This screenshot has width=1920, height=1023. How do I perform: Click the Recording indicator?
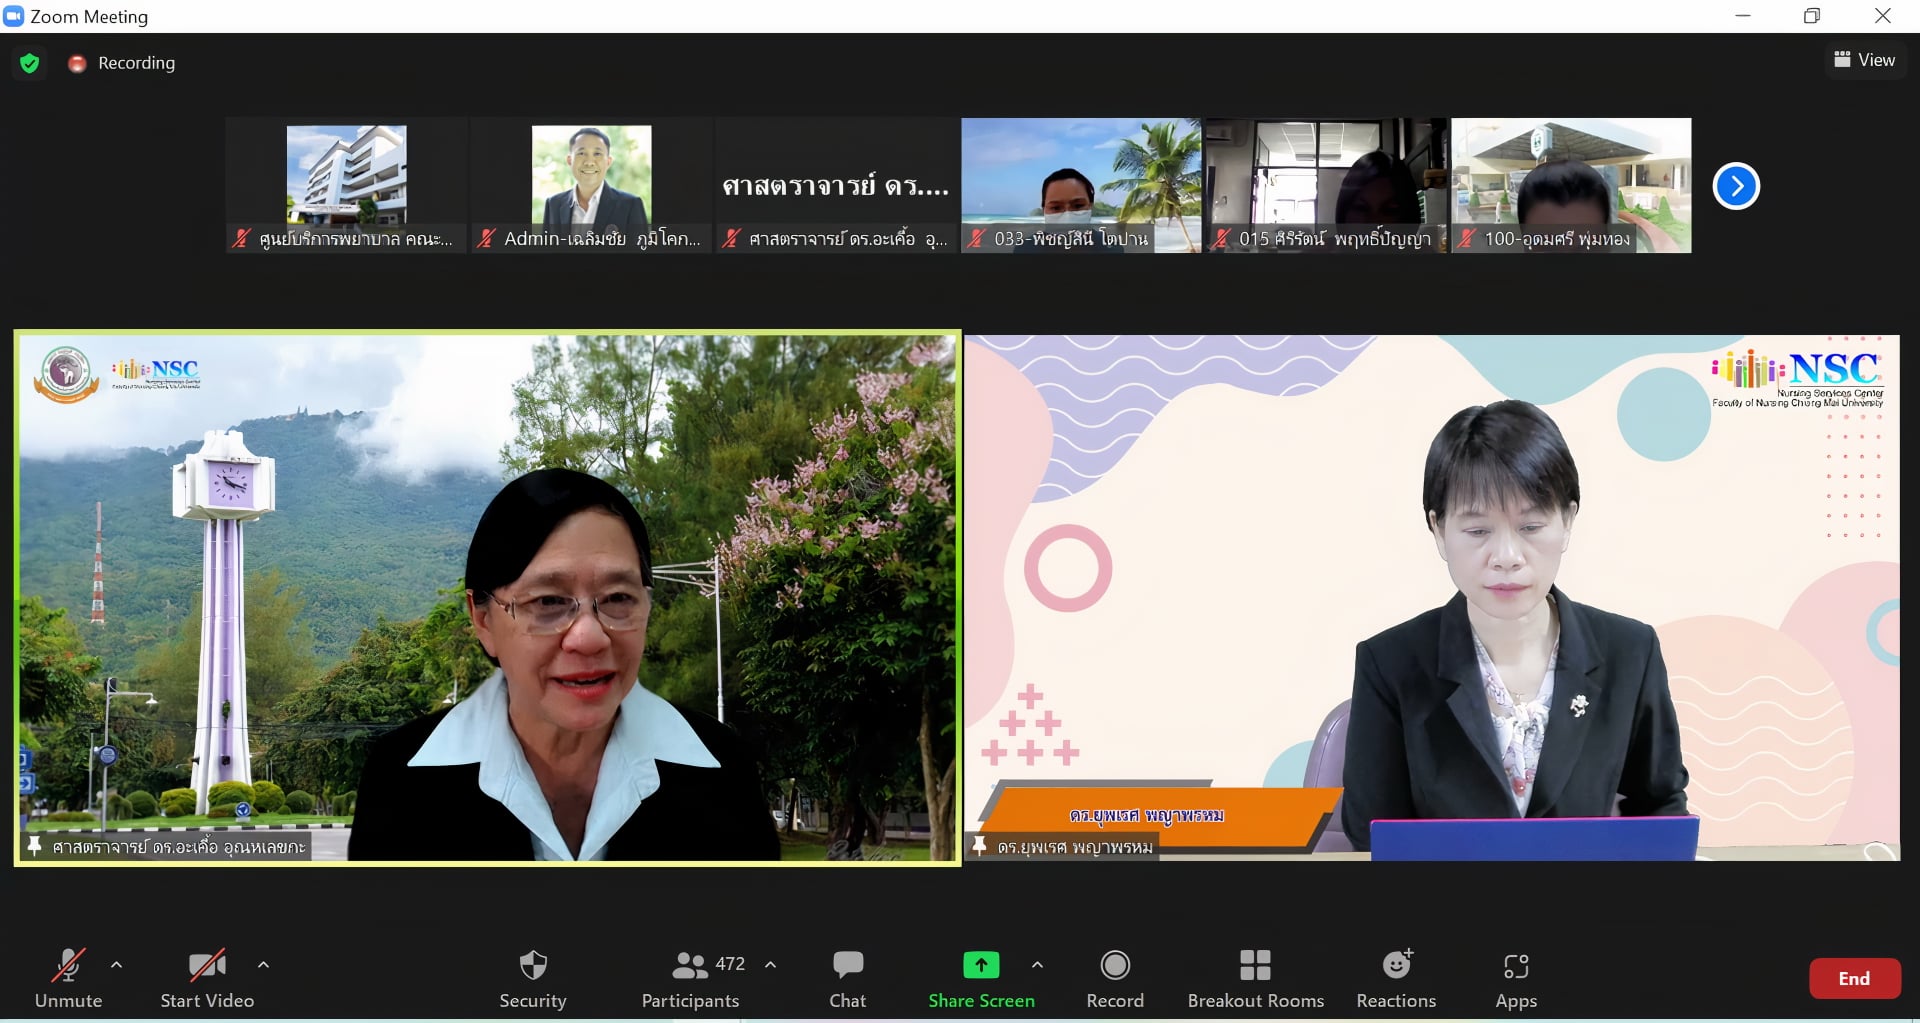point(121,63)
